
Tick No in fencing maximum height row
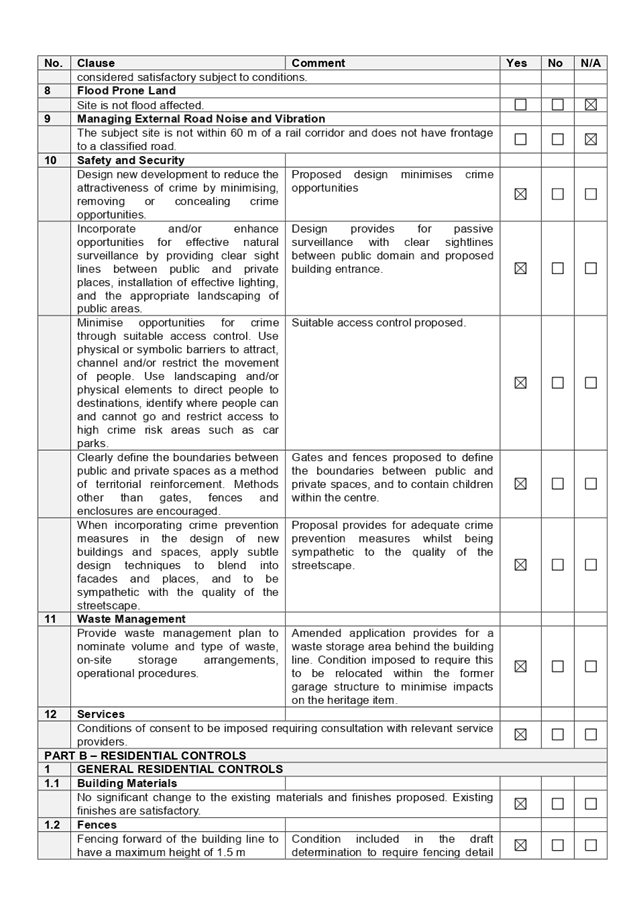(x=557, y=845)
